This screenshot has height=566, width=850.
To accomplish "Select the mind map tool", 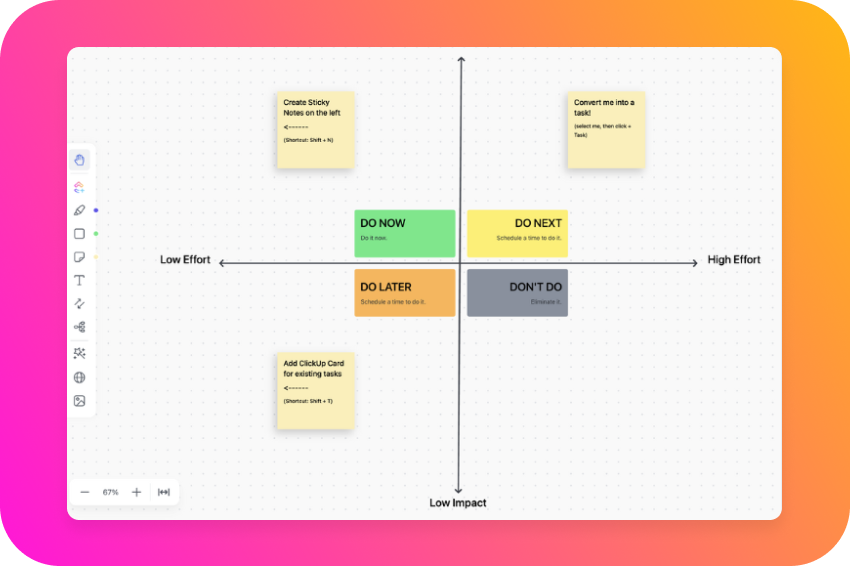I will pos(79,327).
